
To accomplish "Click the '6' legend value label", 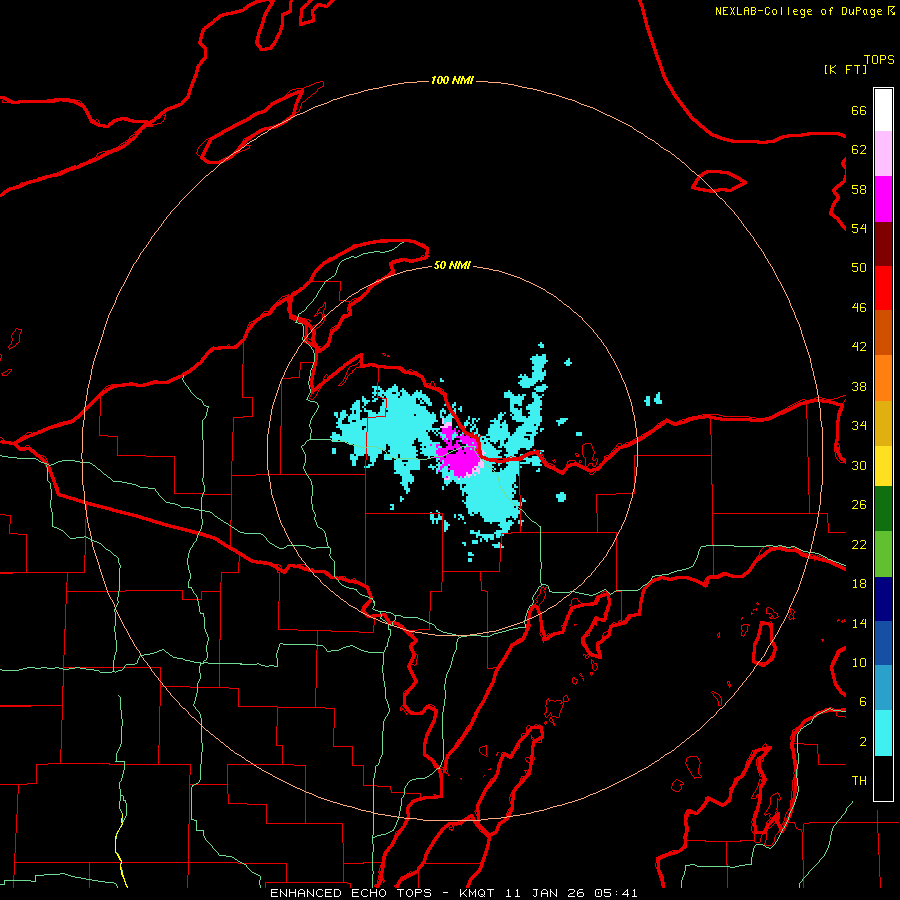I will point(863,701).
